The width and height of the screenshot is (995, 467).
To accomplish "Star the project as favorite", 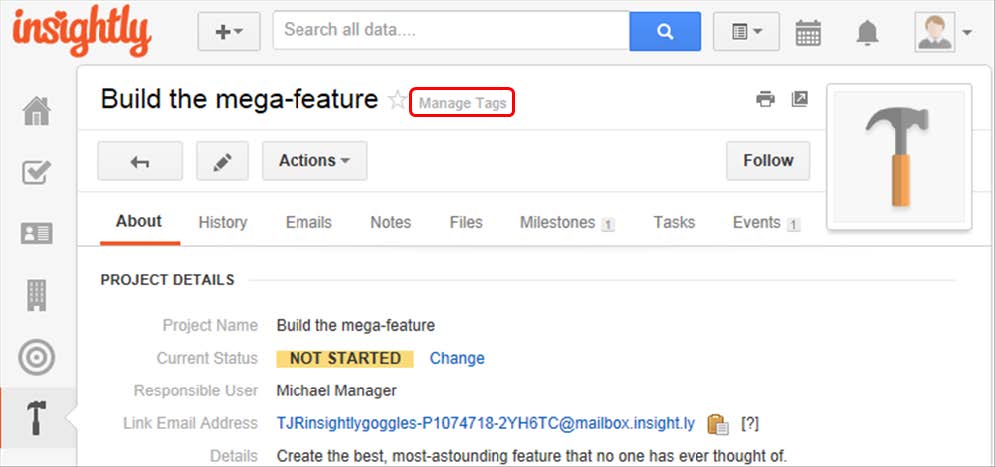I will (397, 100).
